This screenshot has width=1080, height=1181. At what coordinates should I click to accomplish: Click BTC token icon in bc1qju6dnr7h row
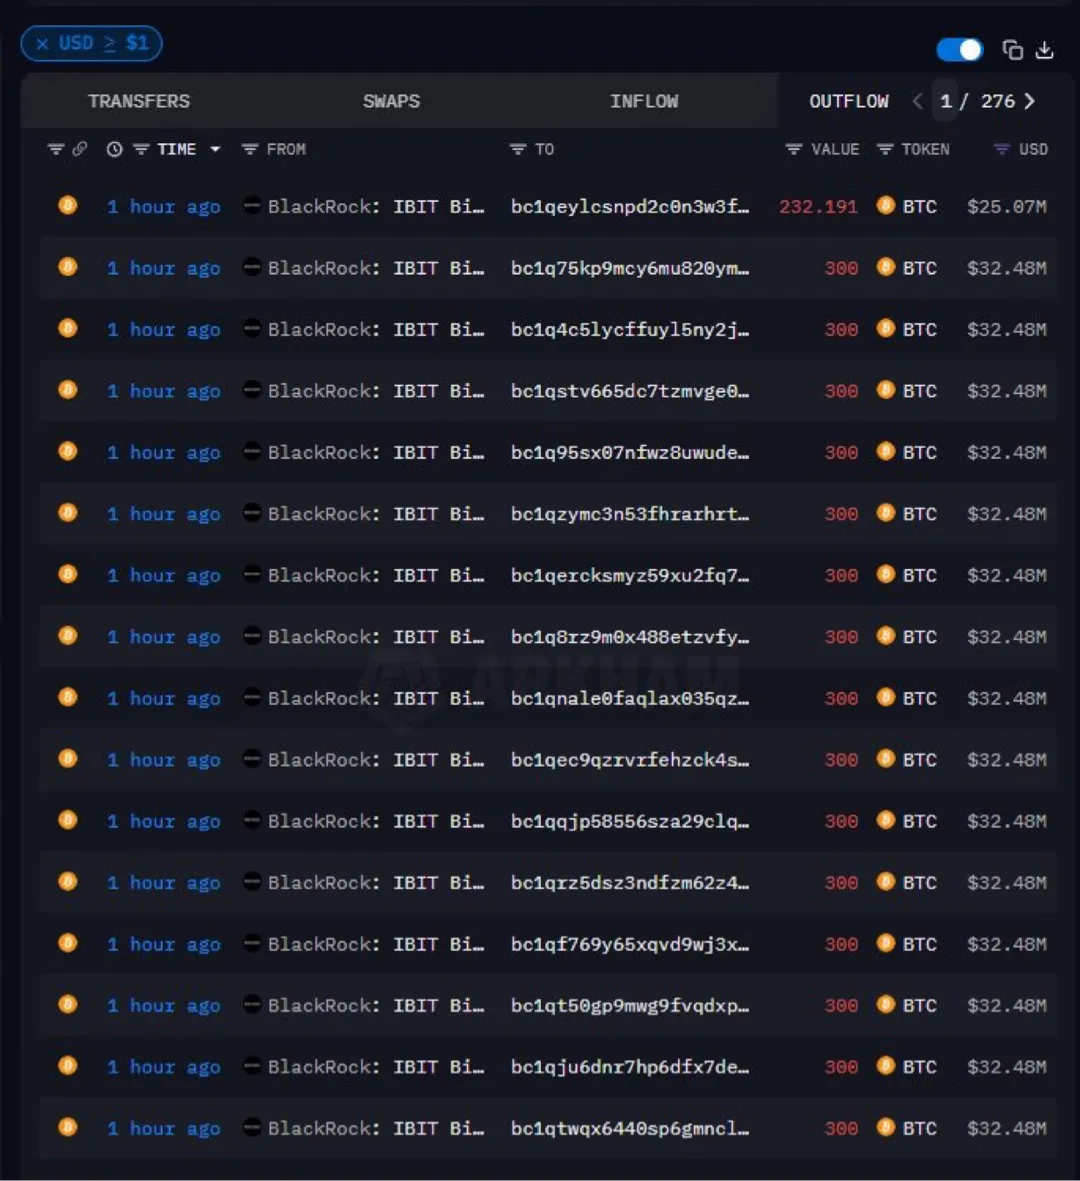coord(886,1066)
